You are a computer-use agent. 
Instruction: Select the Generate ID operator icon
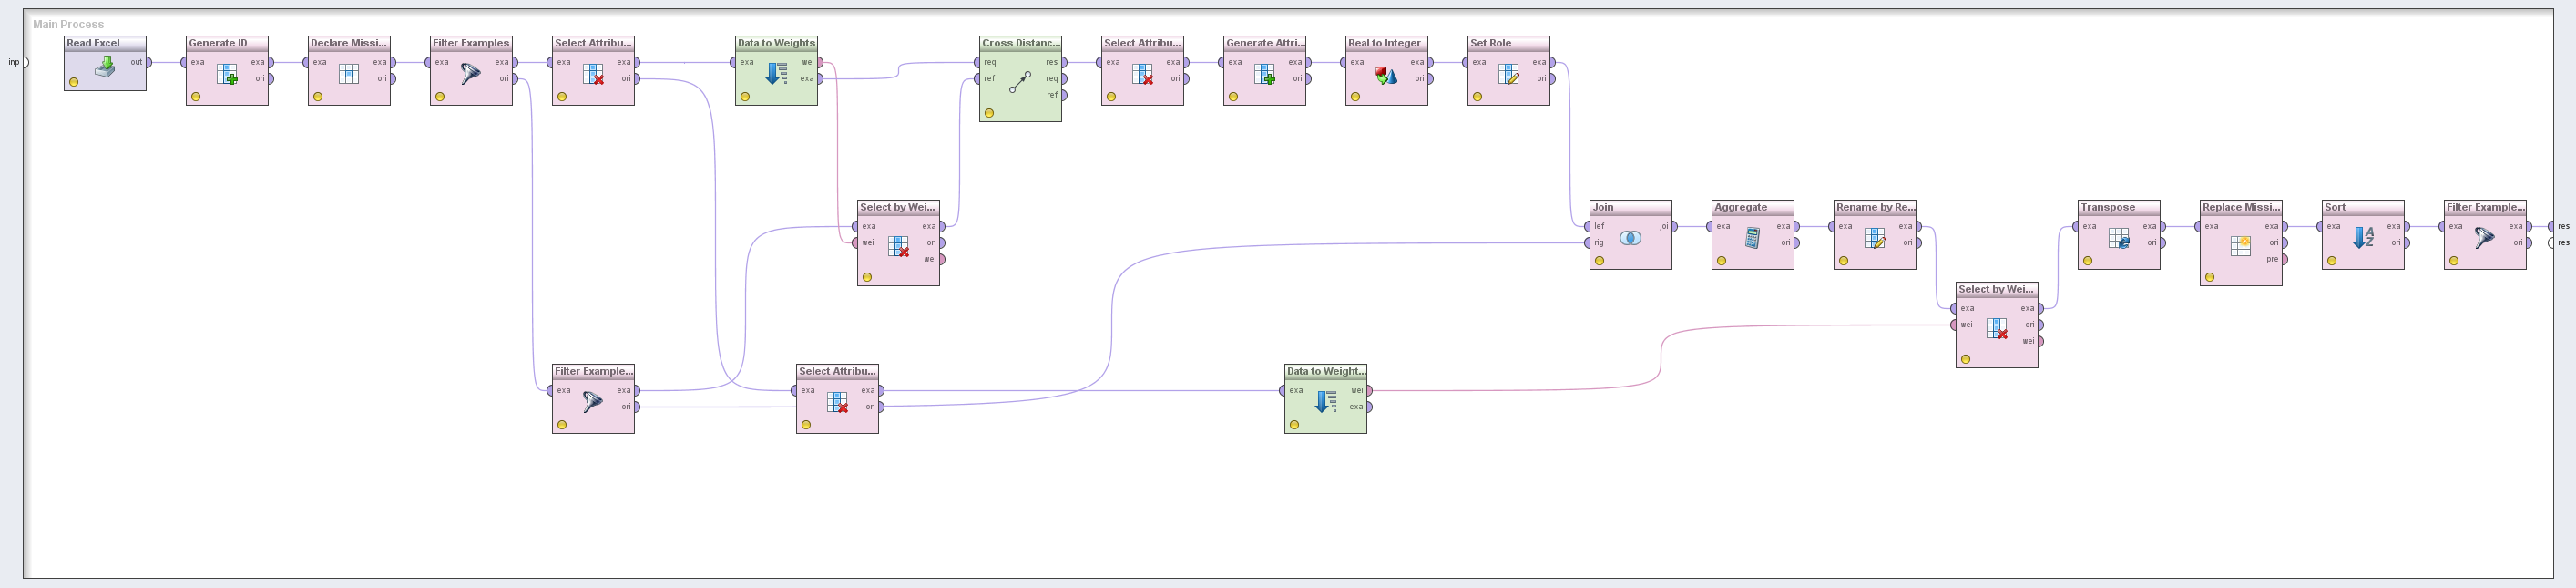point(227,74)
